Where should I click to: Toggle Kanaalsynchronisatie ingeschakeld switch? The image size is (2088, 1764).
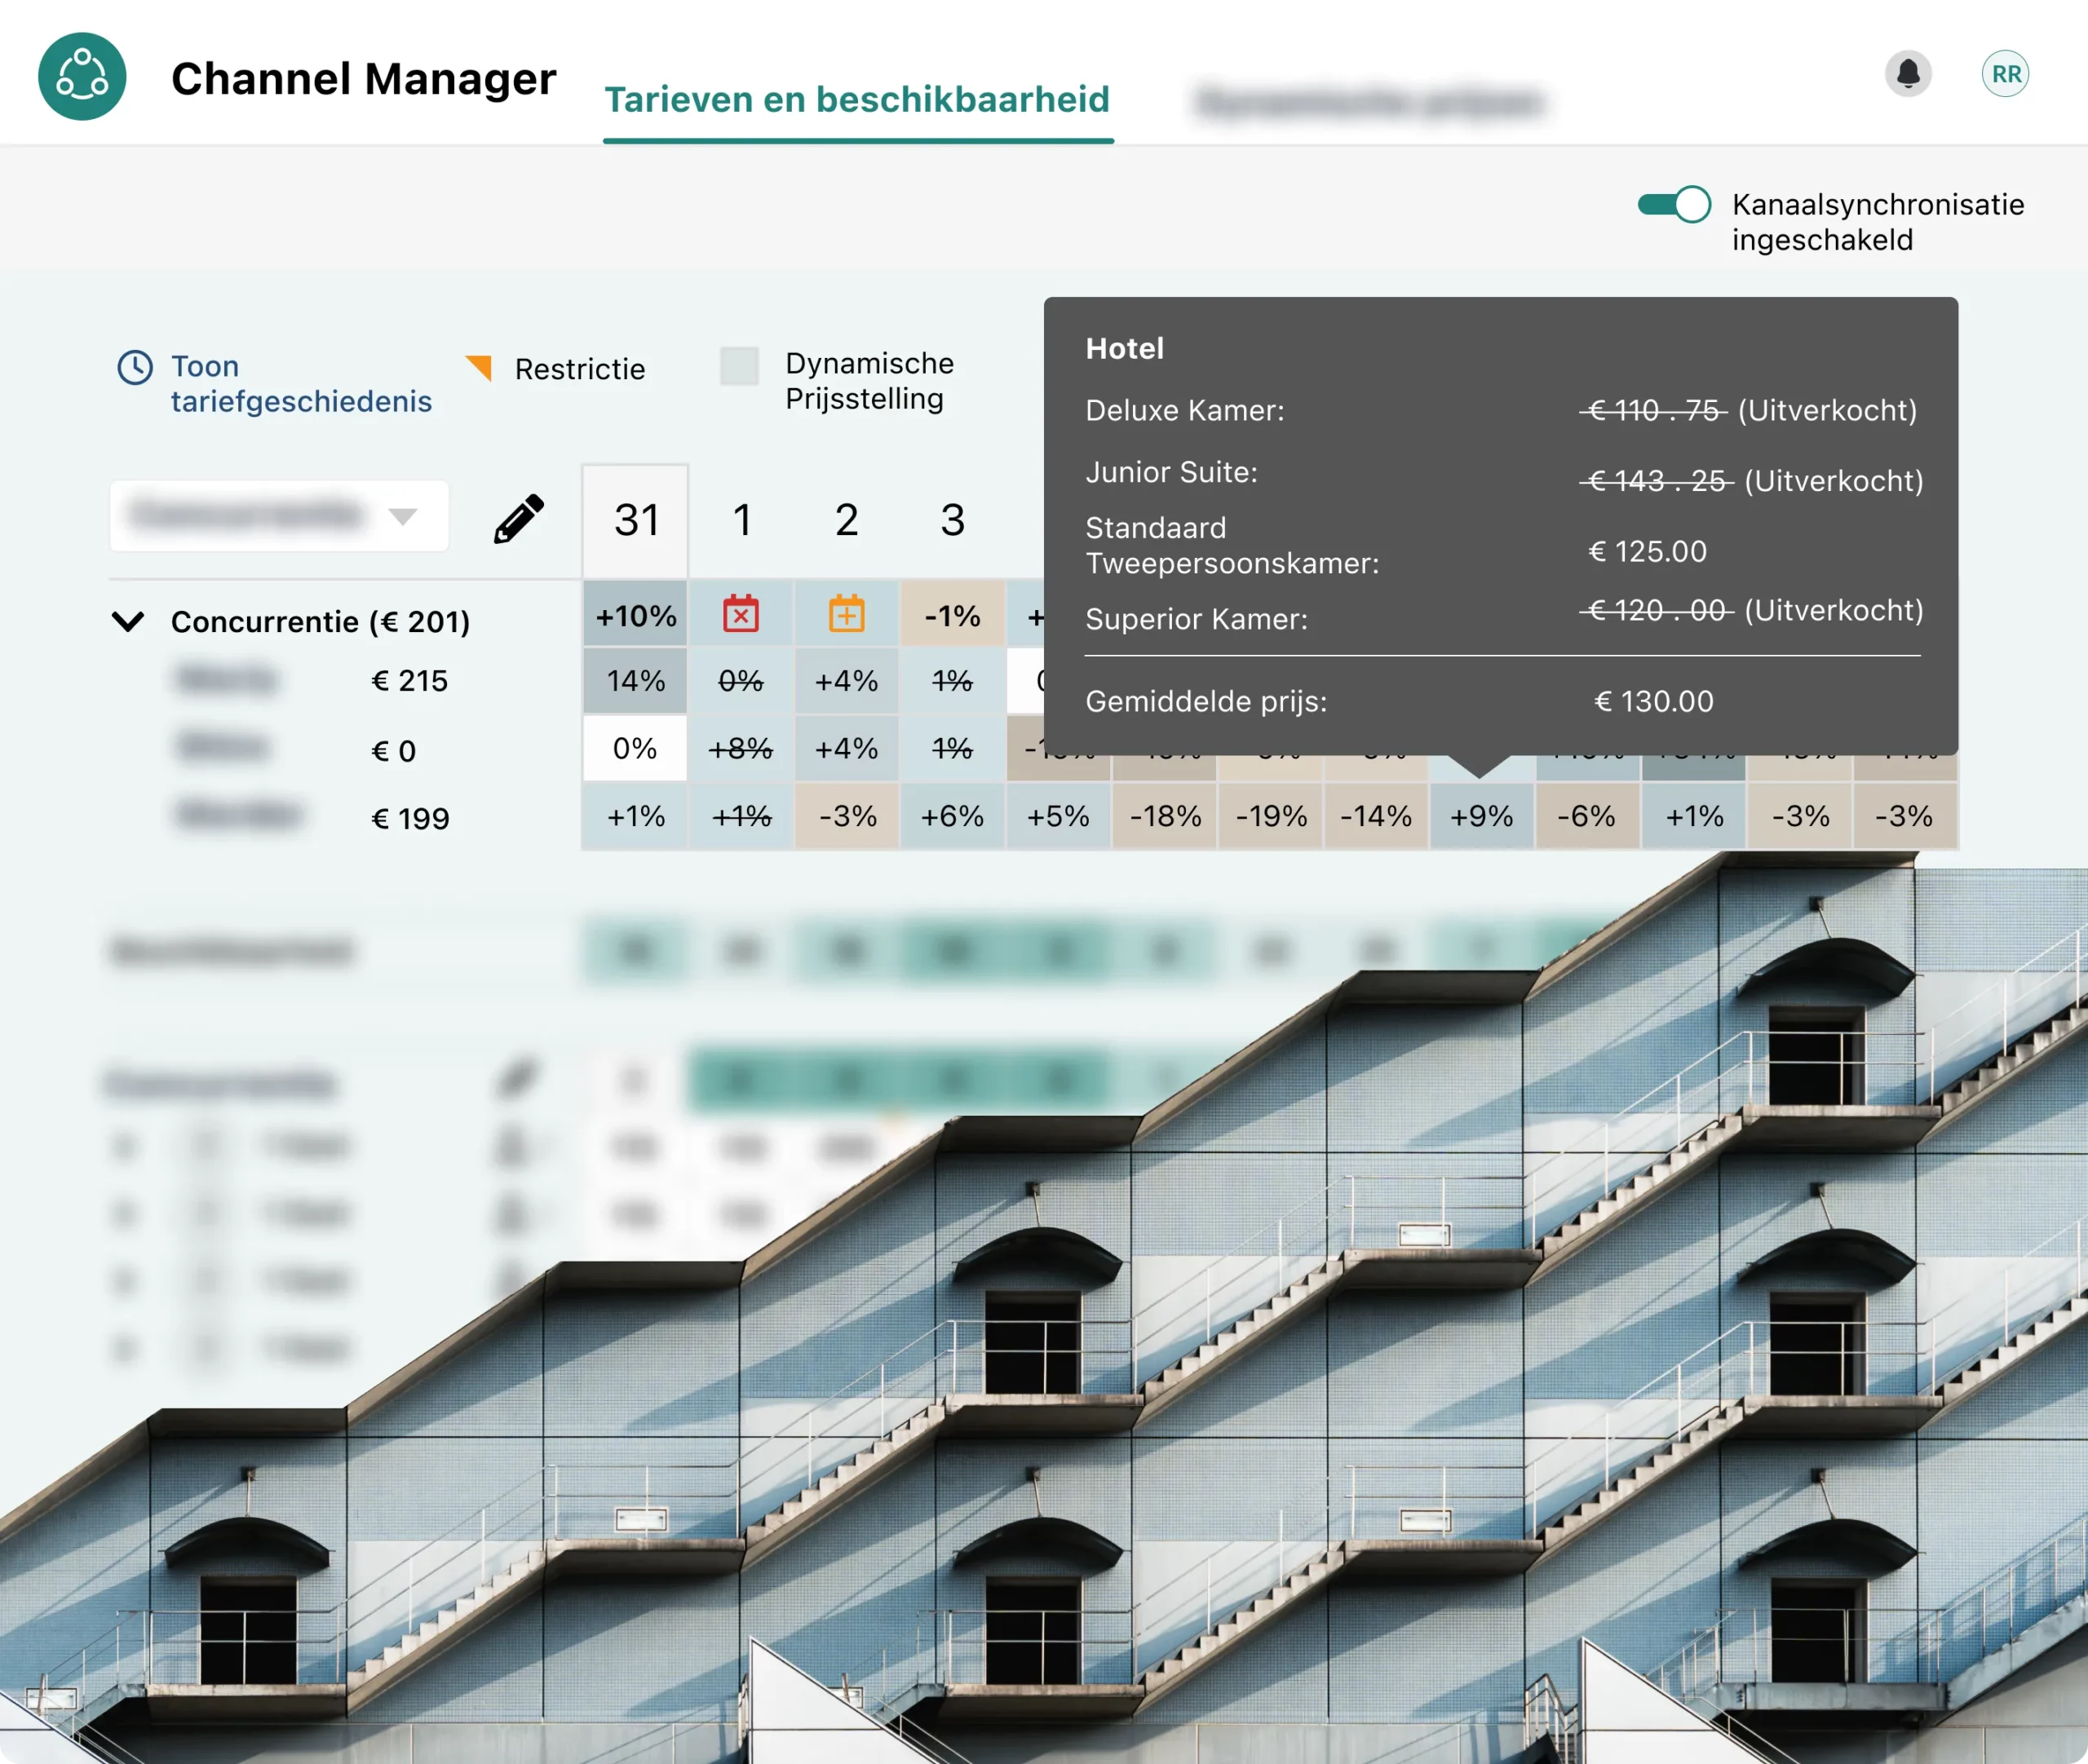tap(1674, 205)
